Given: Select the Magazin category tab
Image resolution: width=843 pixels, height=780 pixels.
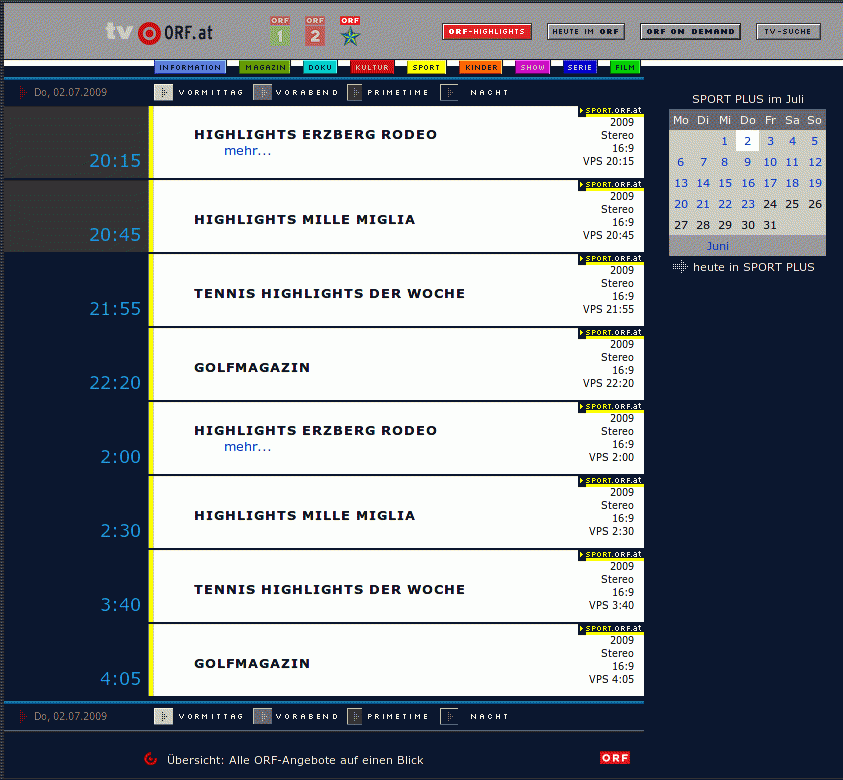Looking at the screenshot, I should click(265, 67).
